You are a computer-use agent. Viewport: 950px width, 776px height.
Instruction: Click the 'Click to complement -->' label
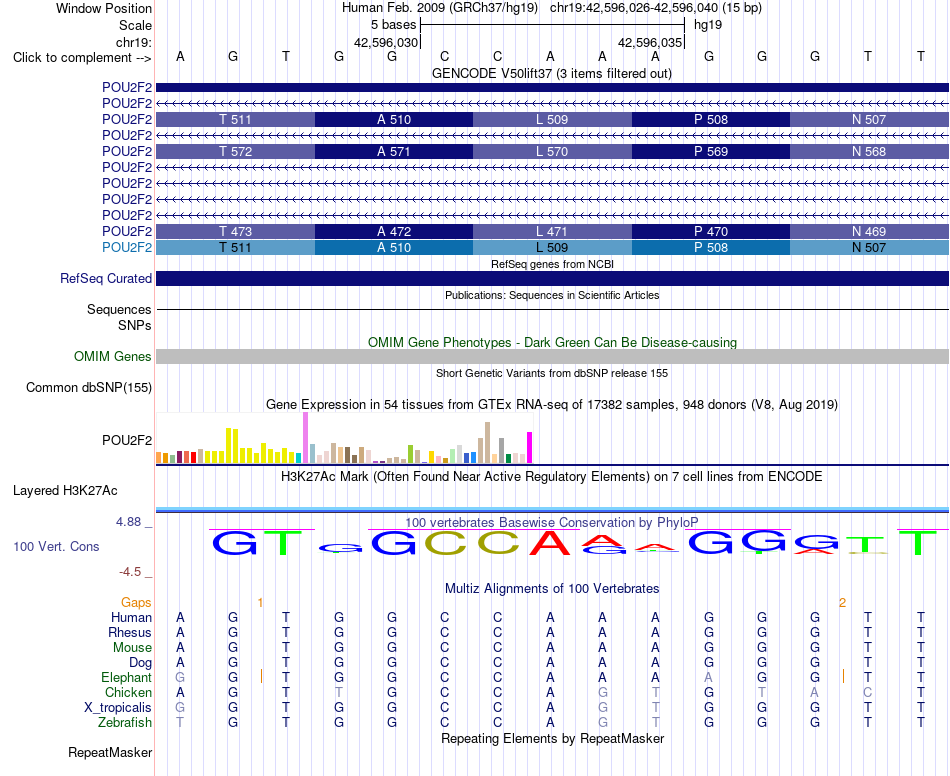coord(82,58)
